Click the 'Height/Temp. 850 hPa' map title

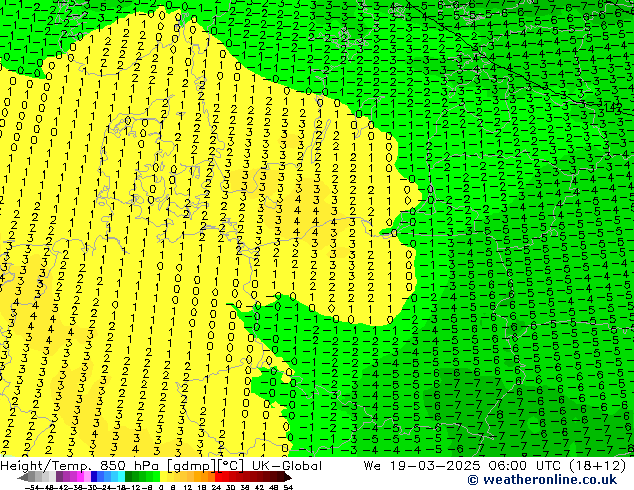pos(80,466)
